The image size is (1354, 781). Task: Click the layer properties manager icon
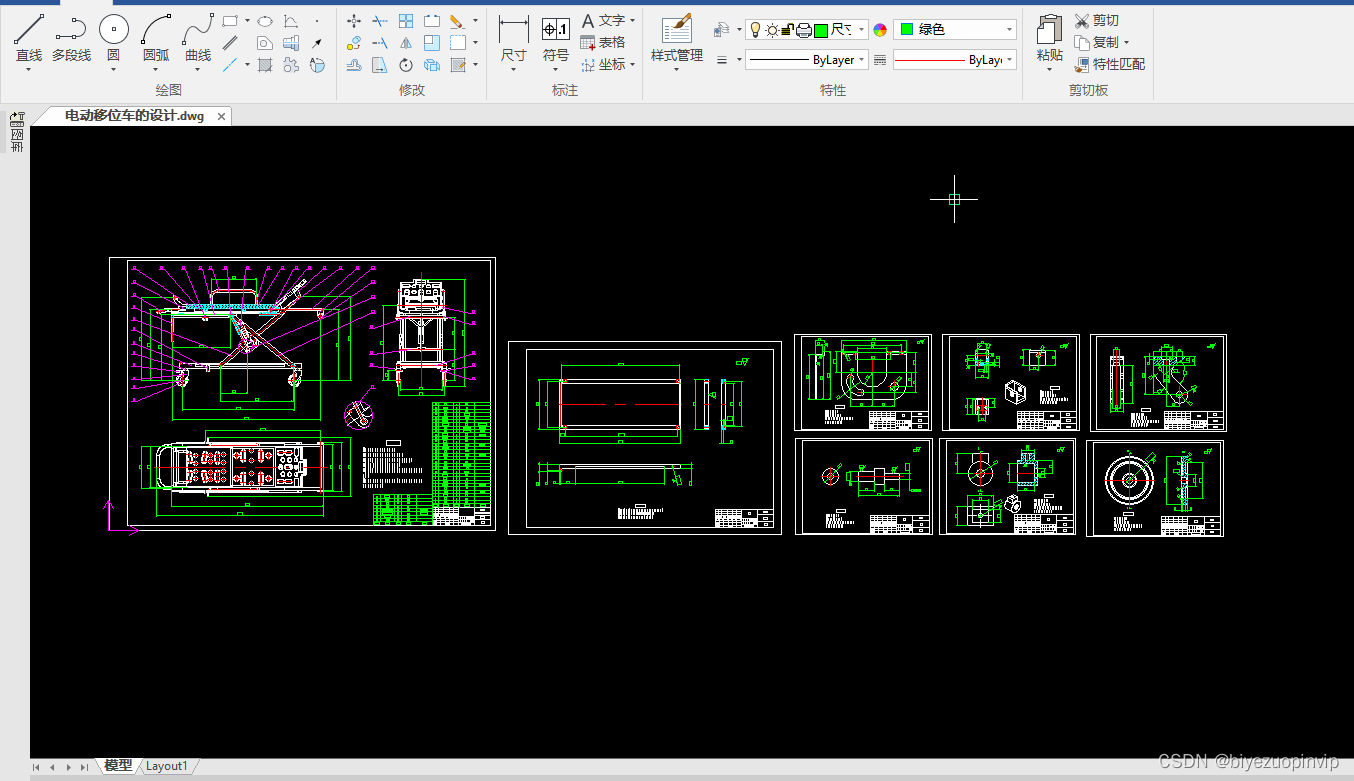point(721,30)
